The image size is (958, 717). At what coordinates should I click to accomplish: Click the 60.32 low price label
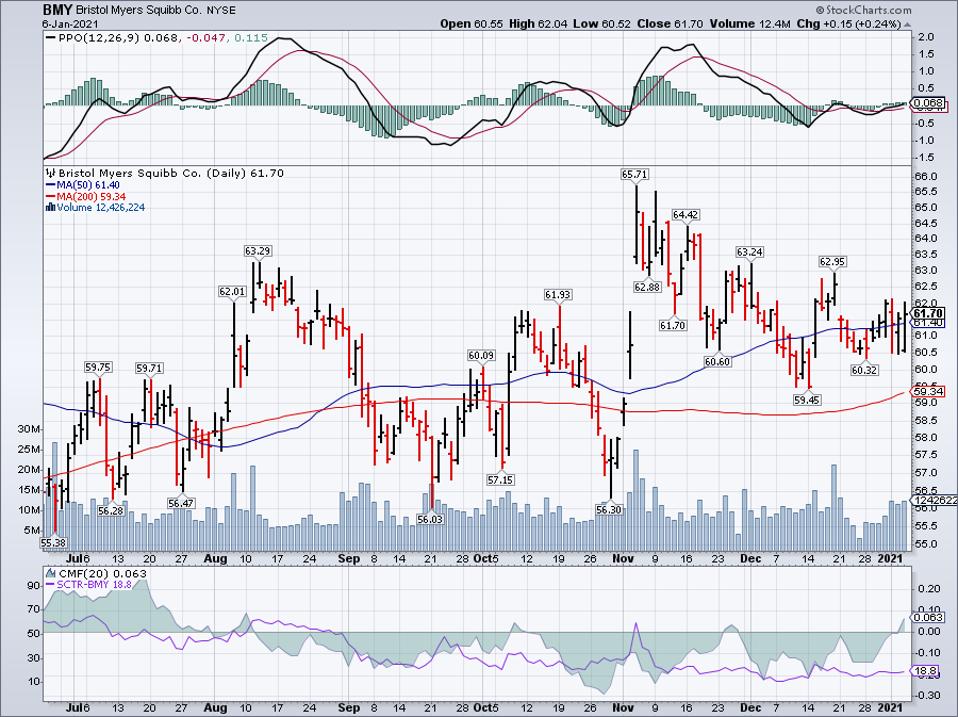(x=864, y=370)
